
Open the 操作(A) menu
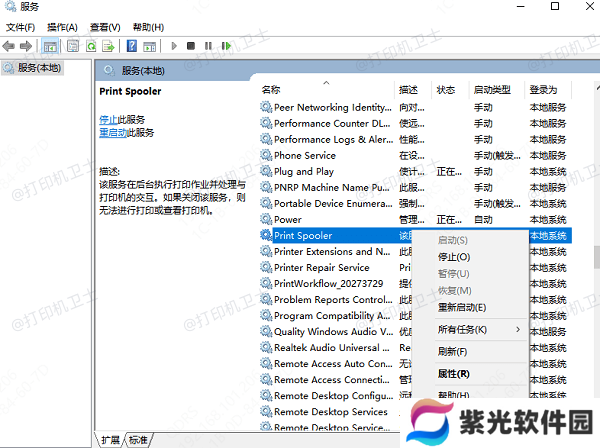click(61, 27)
